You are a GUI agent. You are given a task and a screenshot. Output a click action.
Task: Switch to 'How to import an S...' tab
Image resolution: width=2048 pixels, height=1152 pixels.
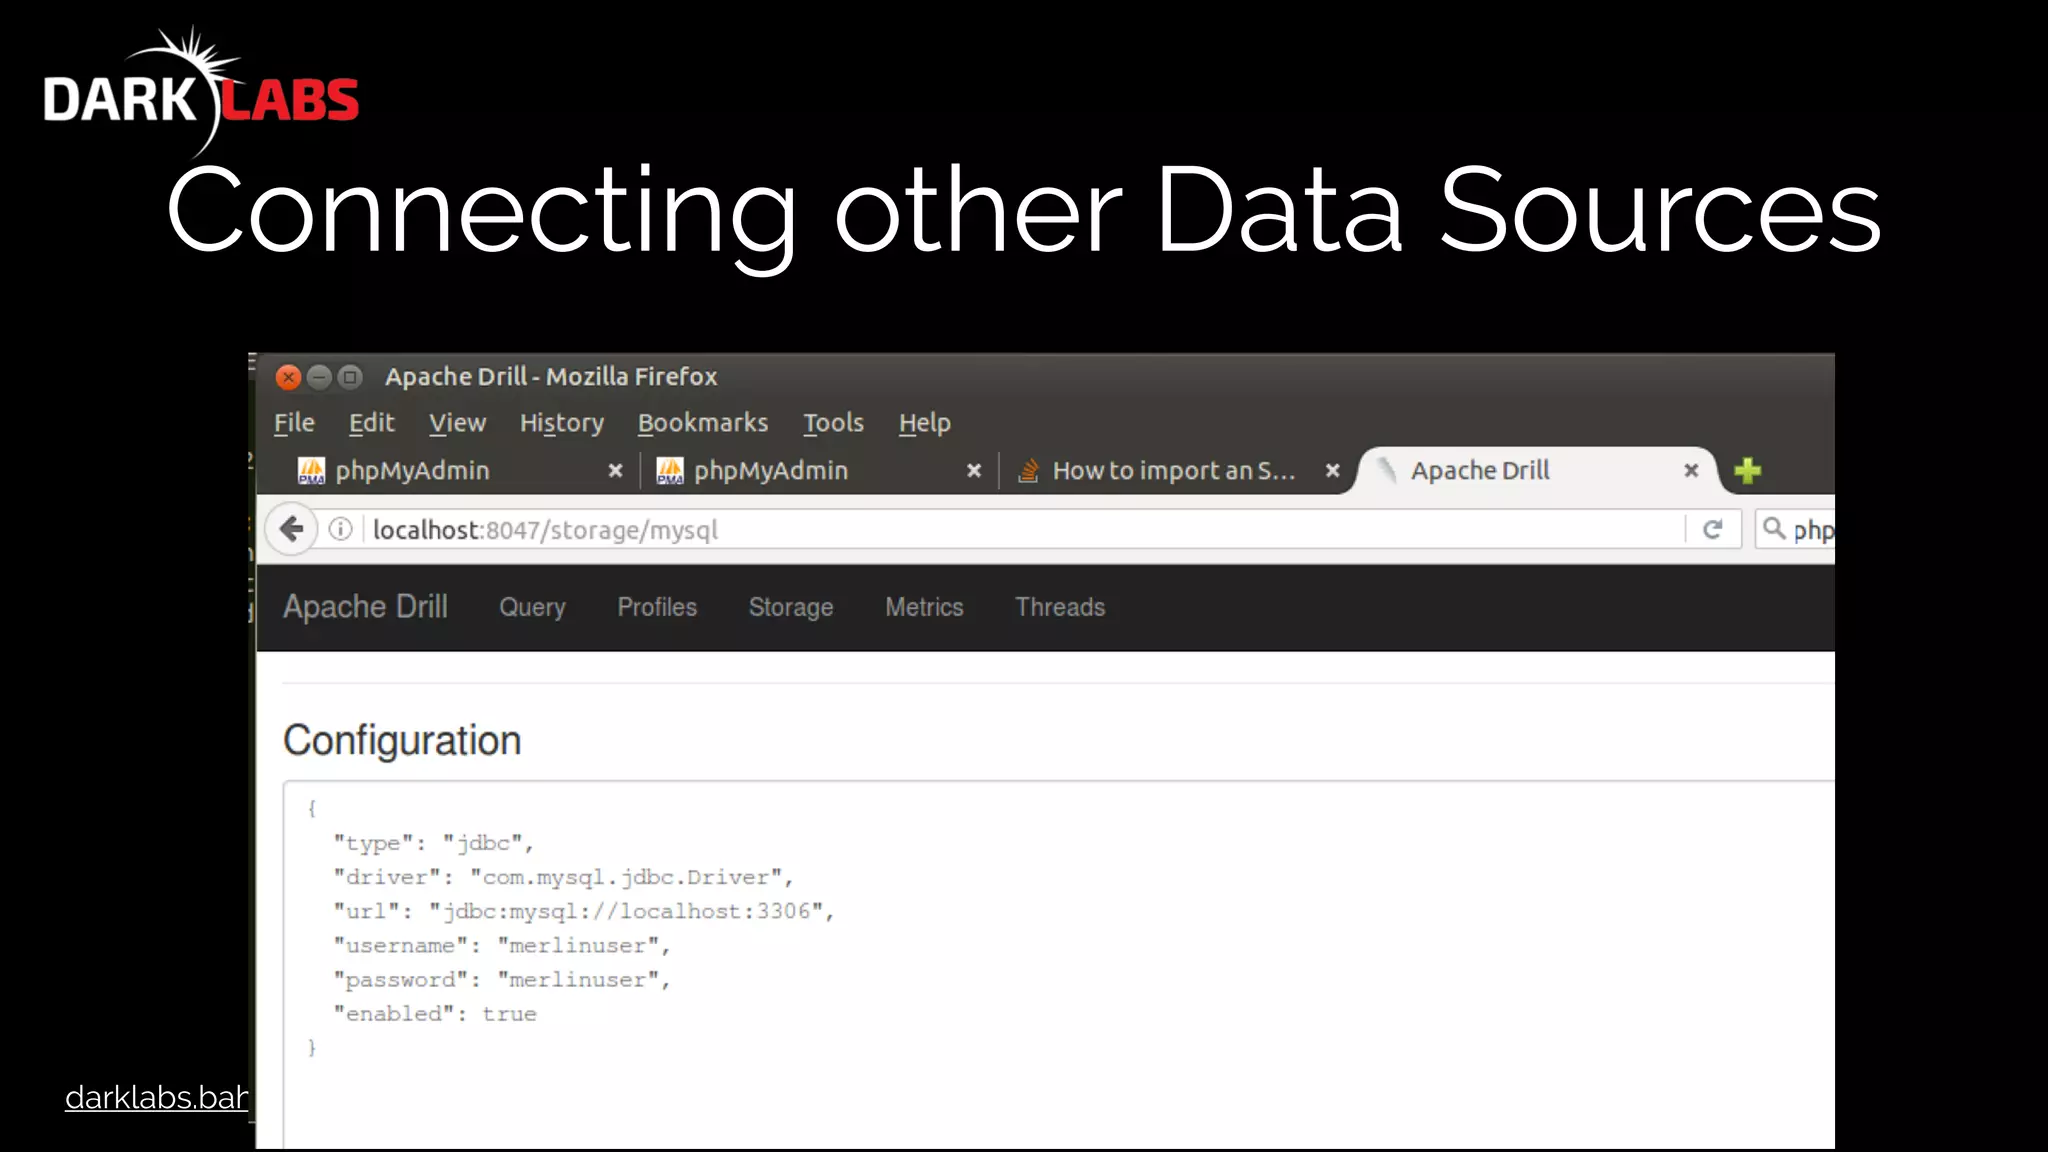tap(1177, 470)
